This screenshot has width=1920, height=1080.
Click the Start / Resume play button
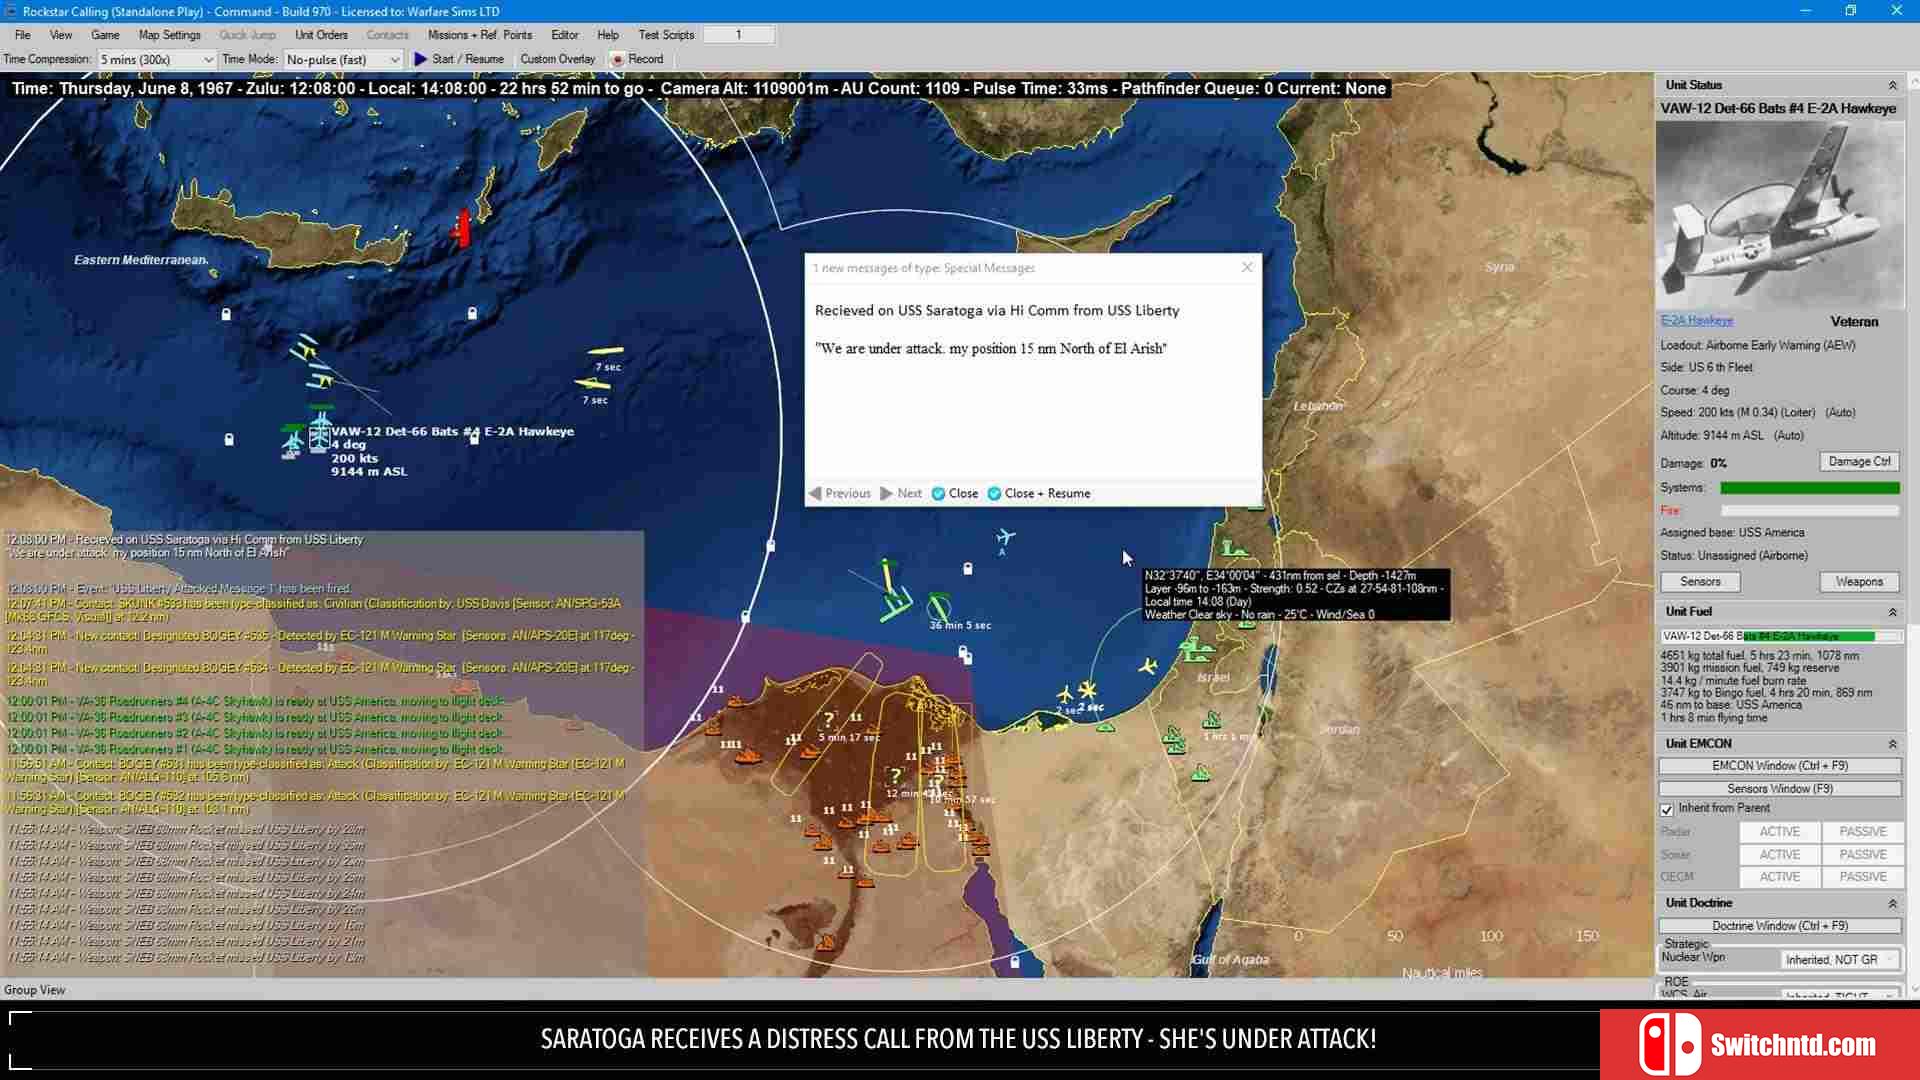(x=459, y=59)
